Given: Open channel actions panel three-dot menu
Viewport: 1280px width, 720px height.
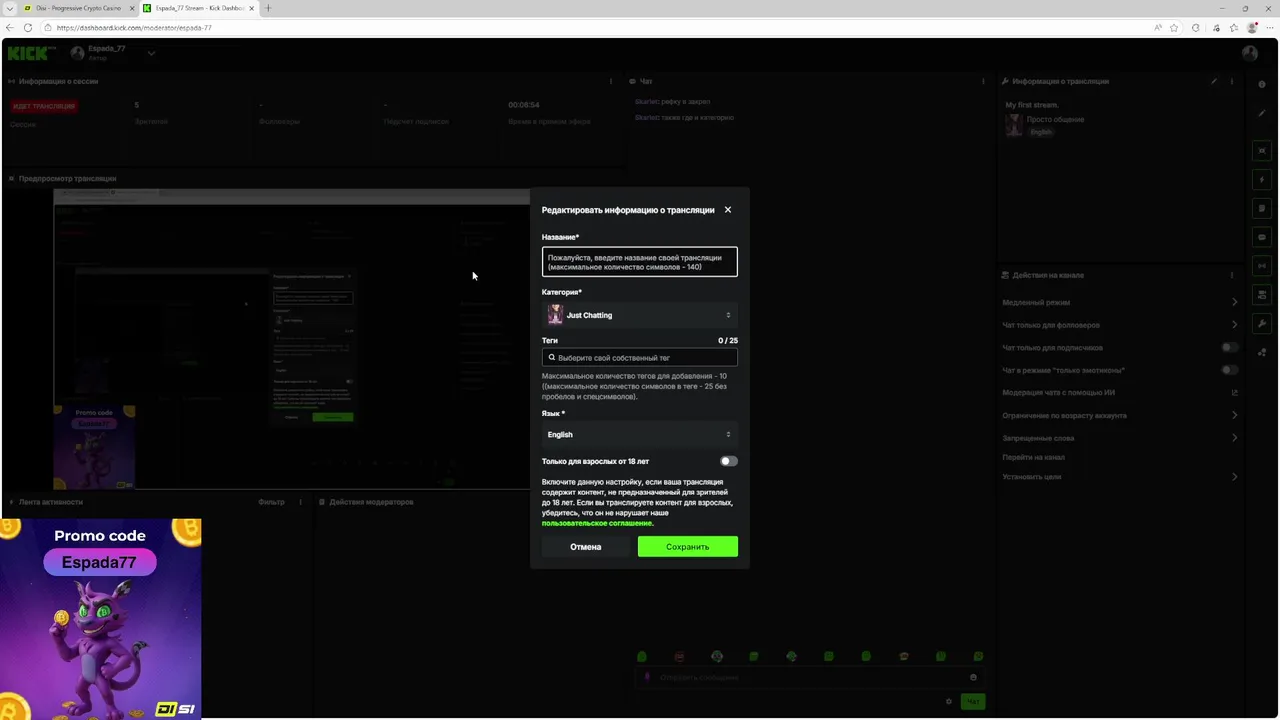Looking at the screenshot, I should pos(1232,275).
